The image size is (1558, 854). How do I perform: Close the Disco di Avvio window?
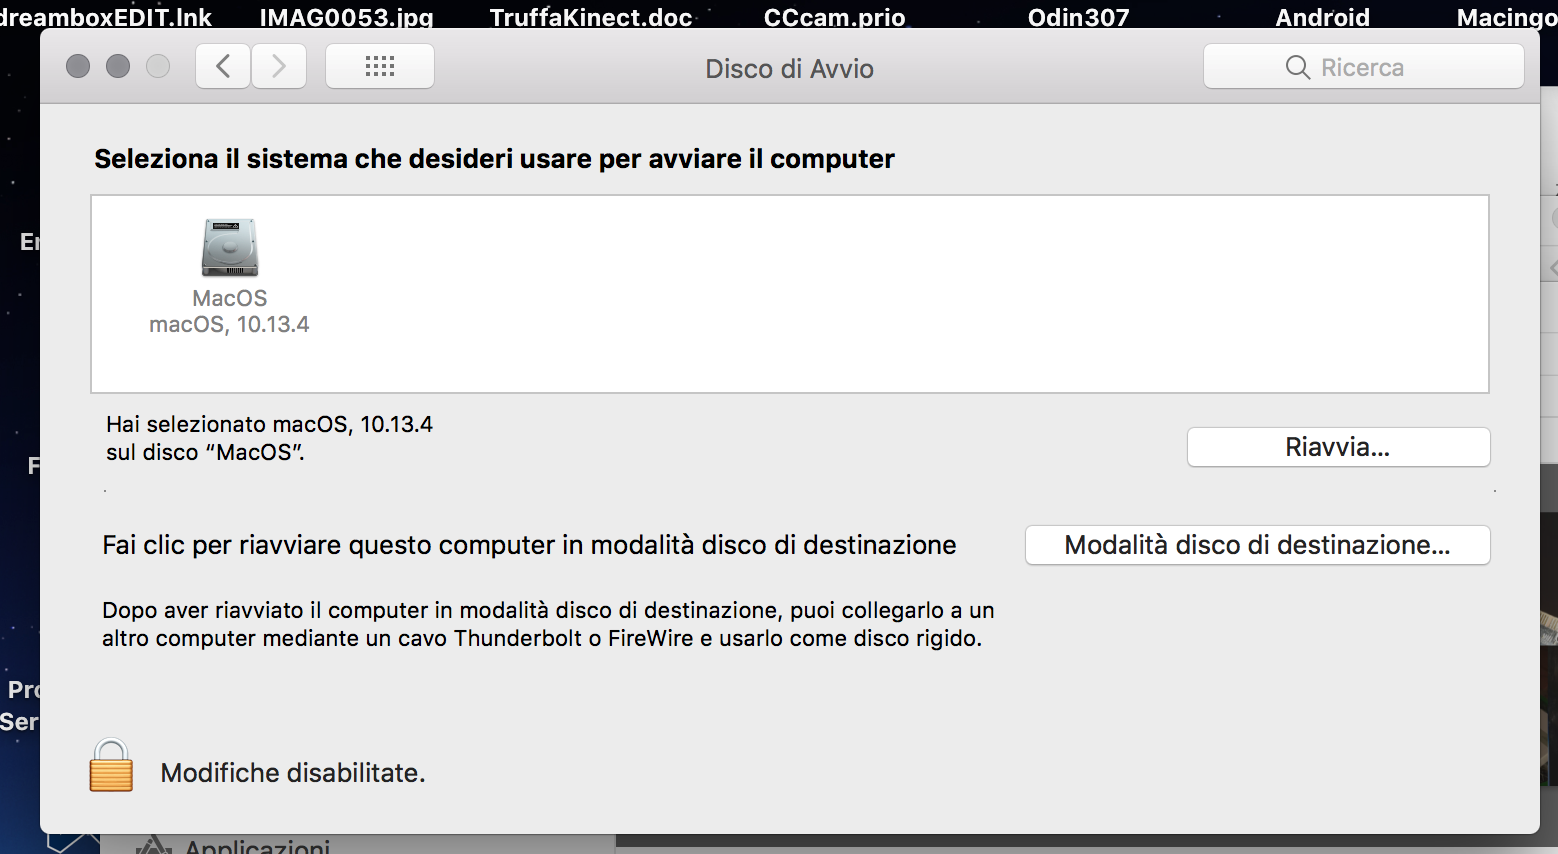(x=78, y=66)
